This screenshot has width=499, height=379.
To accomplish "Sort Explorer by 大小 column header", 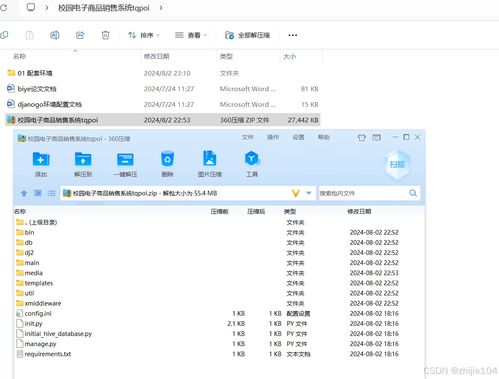I will [289, 56].
